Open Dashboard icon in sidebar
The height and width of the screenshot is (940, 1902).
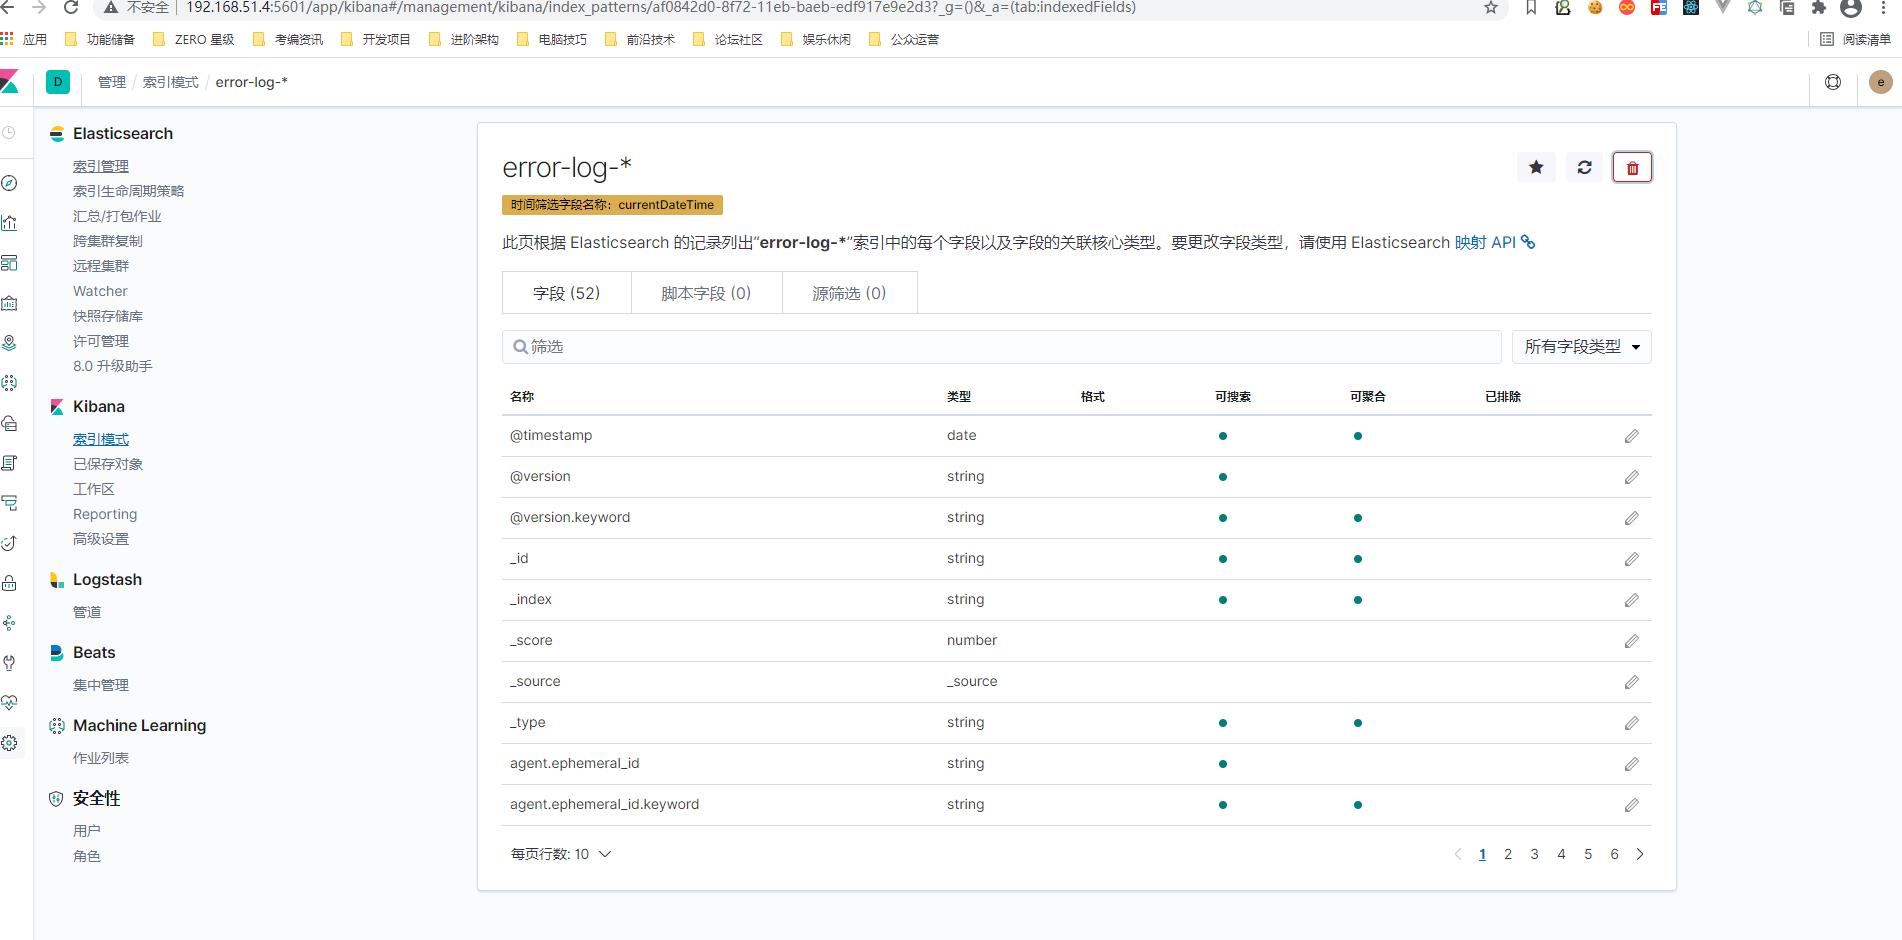pos(9,263)
